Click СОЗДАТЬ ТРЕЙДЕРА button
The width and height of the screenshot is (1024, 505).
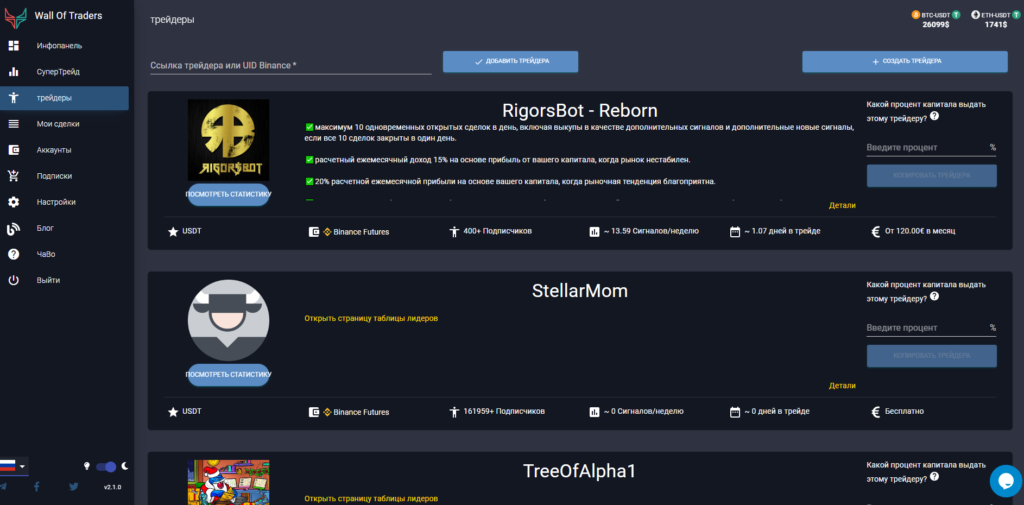pyautogui.click(x=904, y=61)
